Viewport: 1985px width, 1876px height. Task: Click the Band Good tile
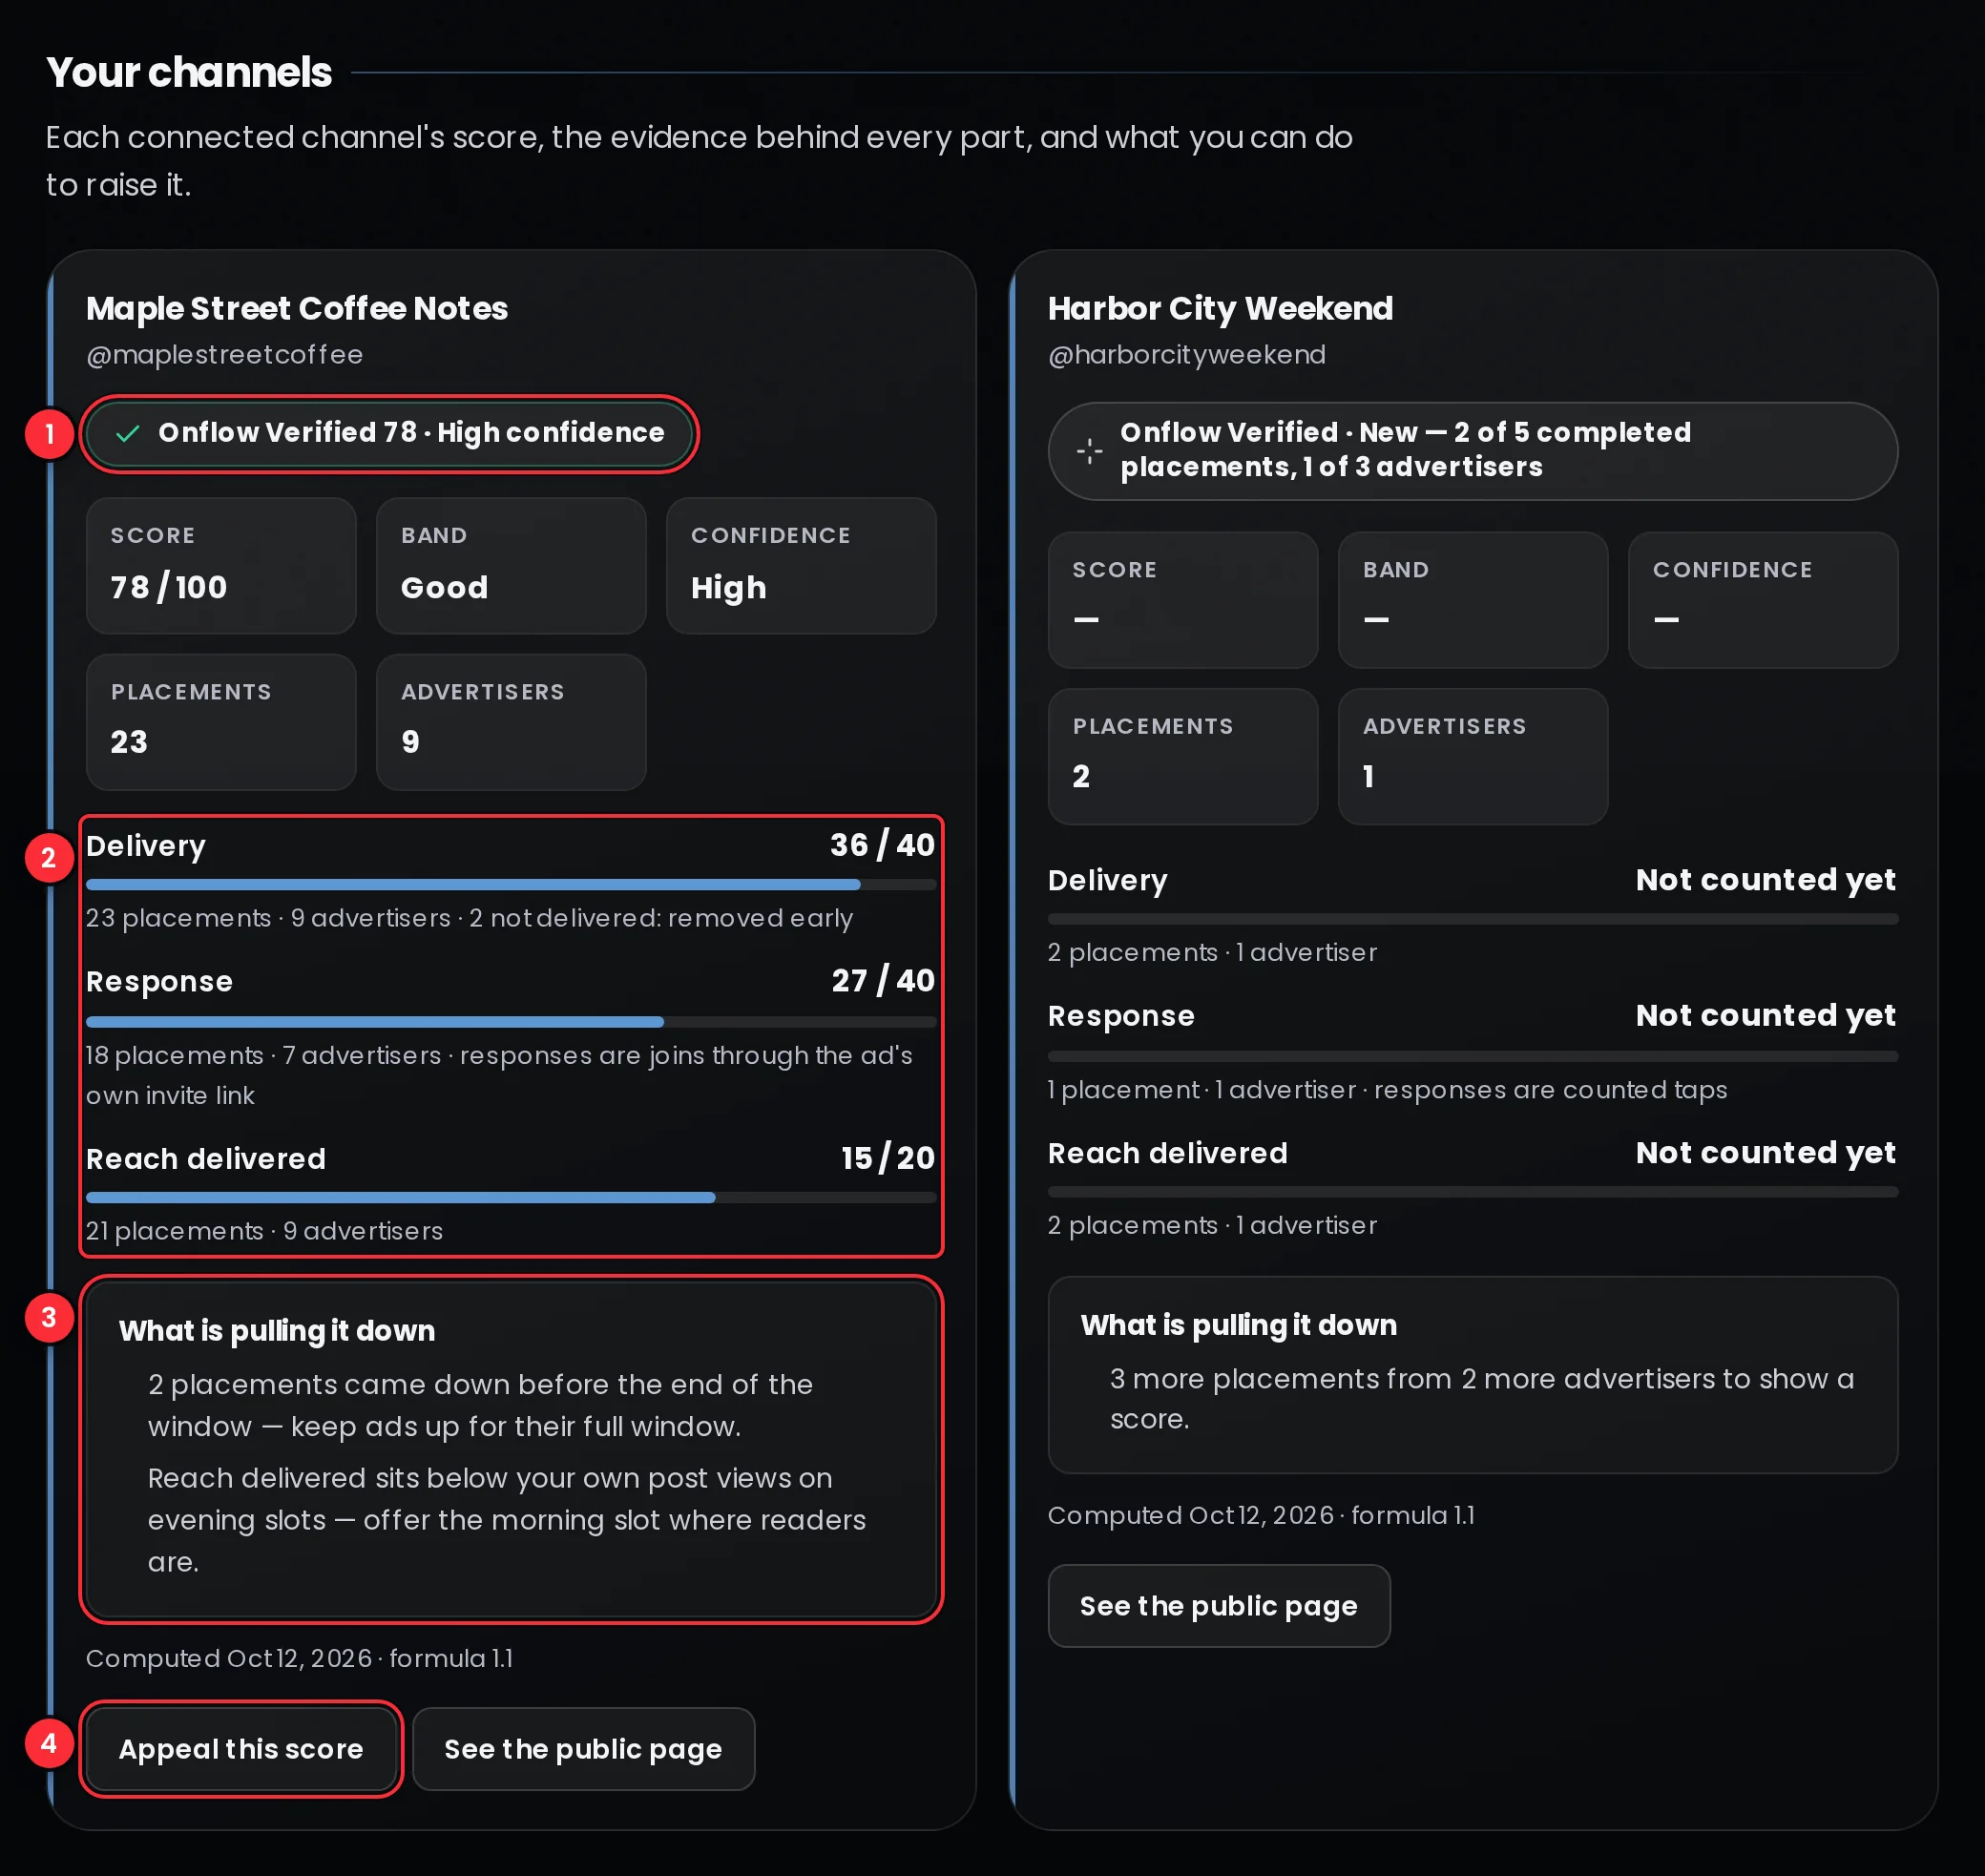click(x=511, y=566)
